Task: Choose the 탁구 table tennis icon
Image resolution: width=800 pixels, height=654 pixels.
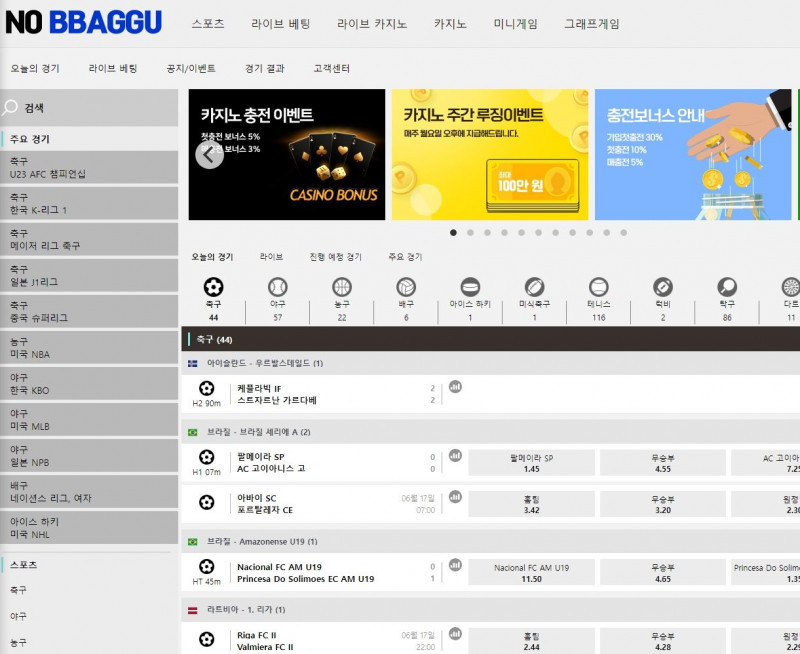Action: coord(726,288)
